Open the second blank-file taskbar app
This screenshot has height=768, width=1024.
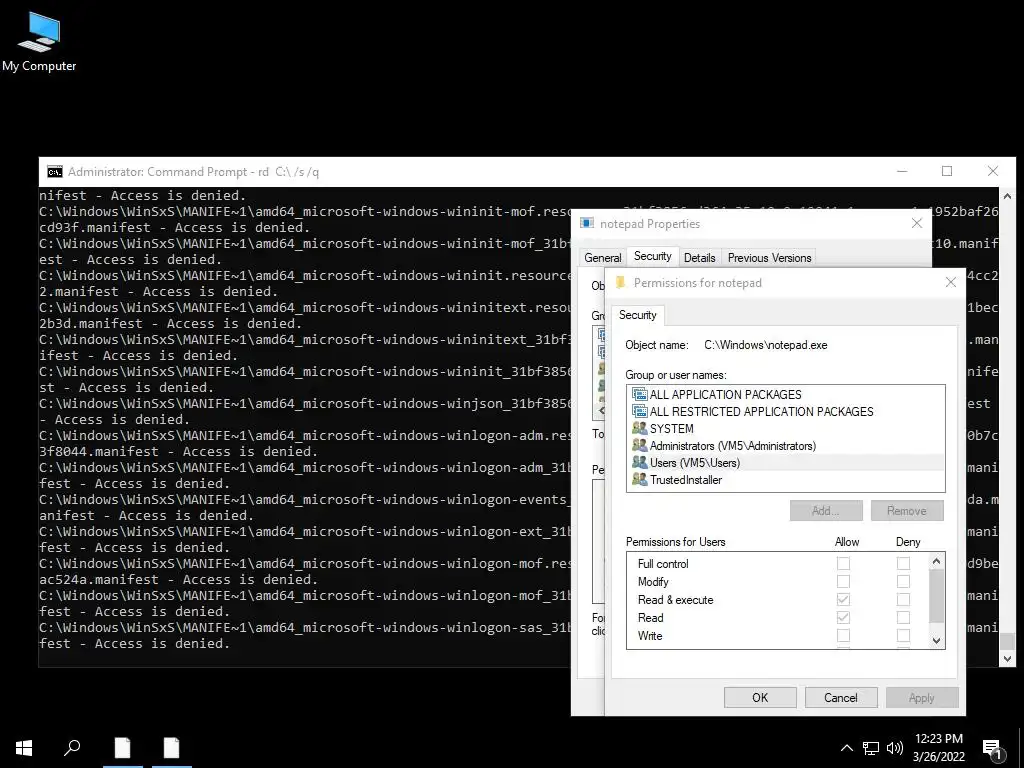172,748
